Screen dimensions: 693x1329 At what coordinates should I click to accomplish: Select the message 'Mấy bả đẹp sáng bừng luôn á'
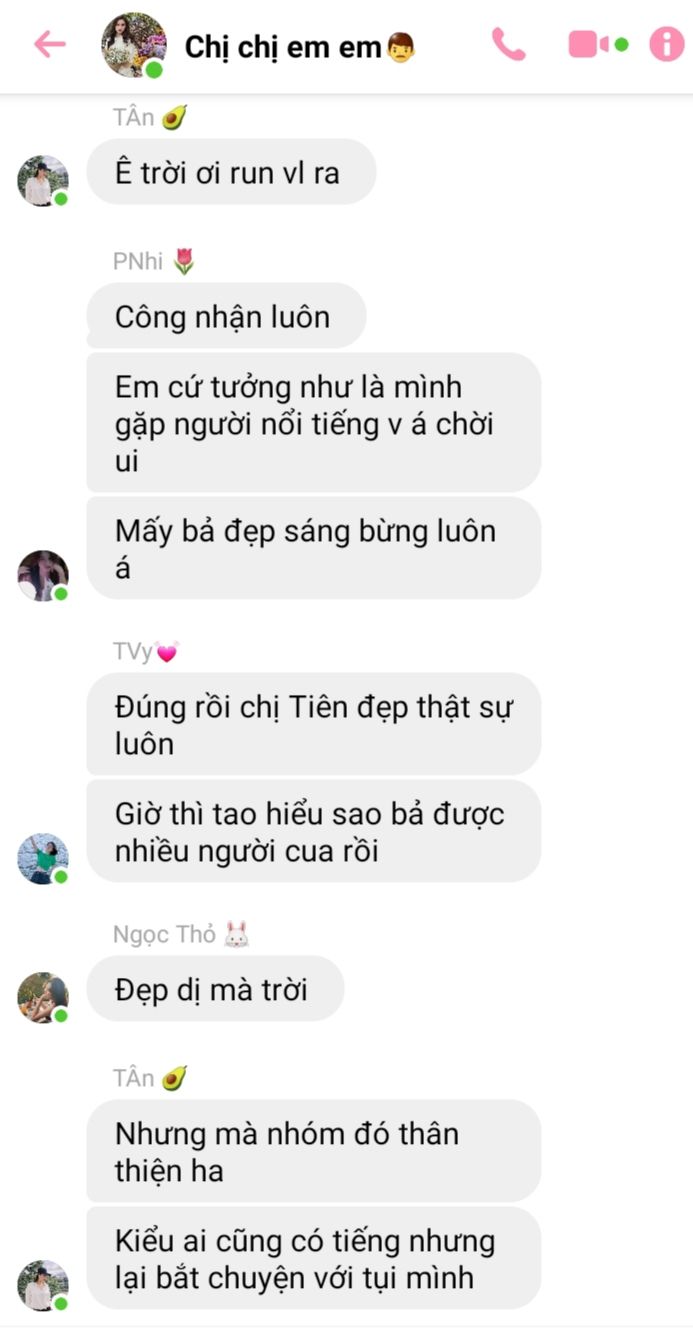314,548
